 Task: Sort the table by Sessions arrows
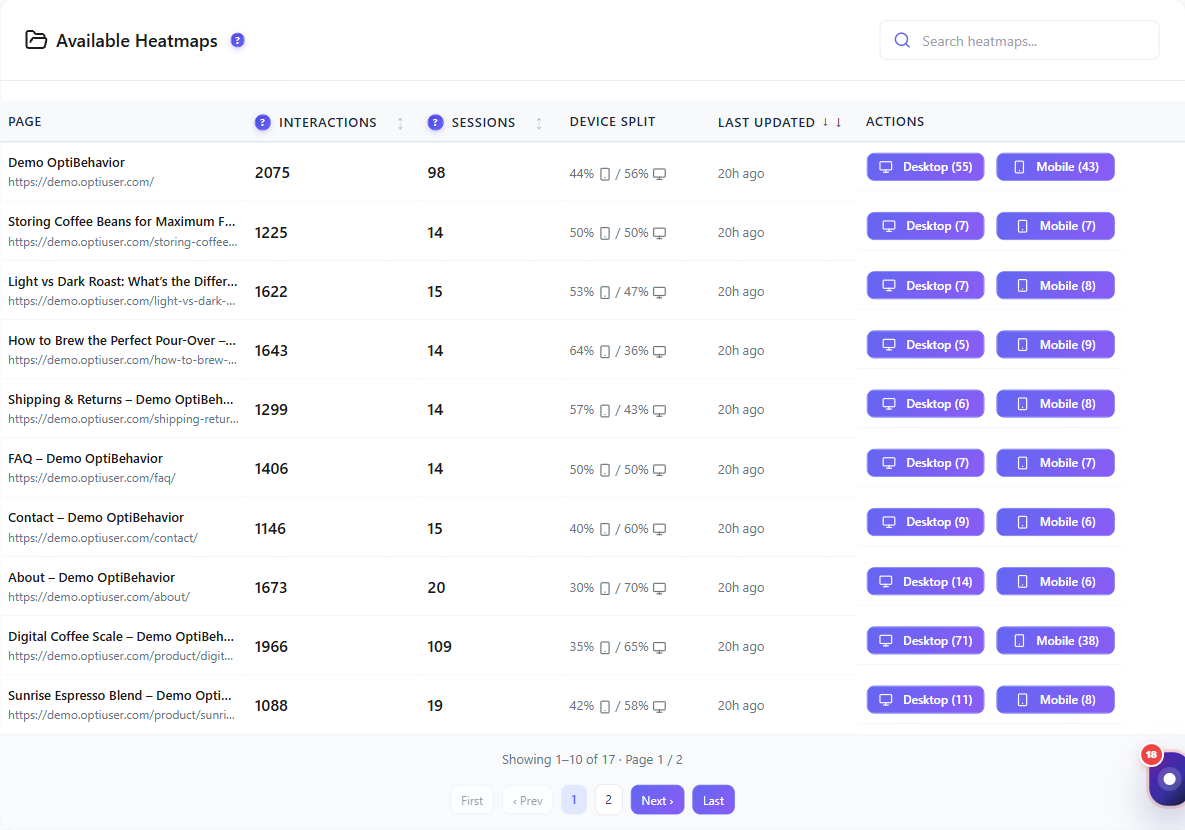pyautogui.click(x=539, y=123)
